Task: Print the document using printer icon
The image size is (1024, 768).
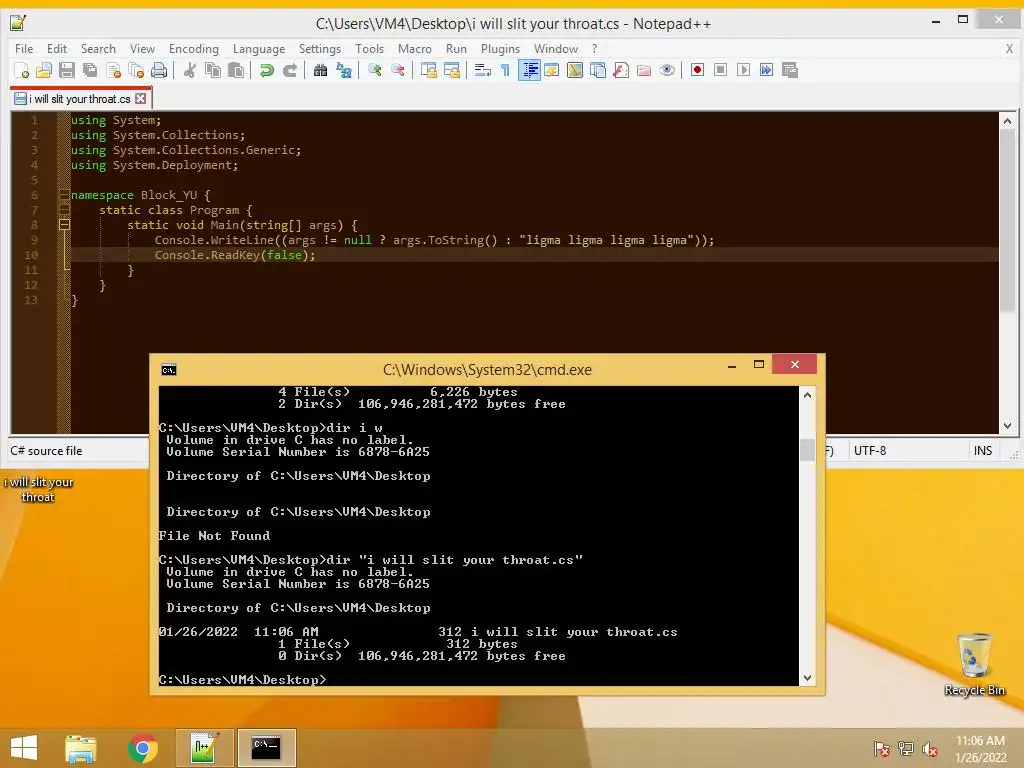Action: [159, 70]
